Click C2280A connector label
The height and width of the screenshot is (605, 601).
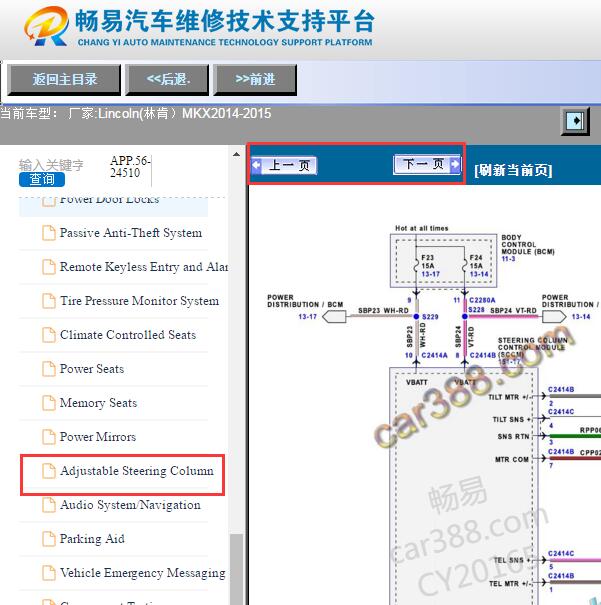coord(482,300)
